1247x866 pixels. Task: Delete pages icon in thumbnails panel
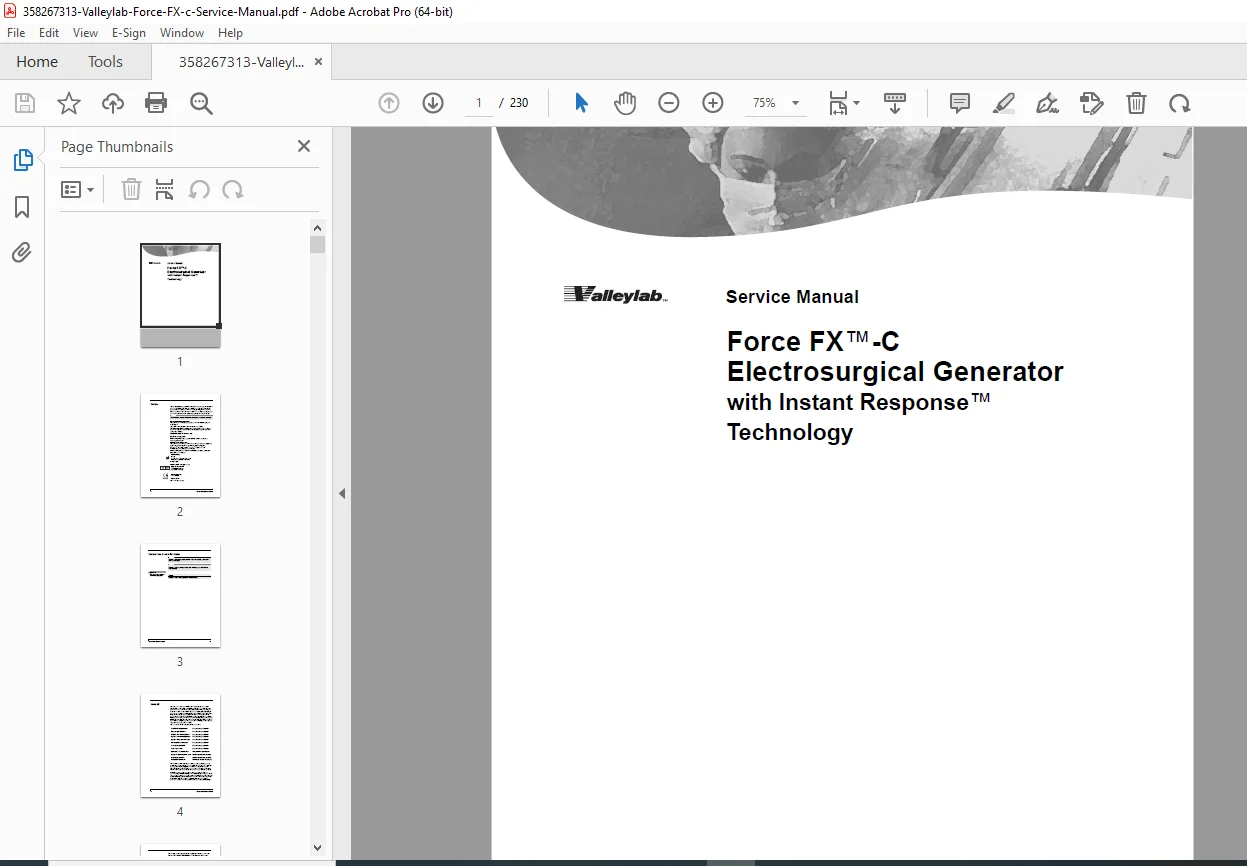point(131,190)
